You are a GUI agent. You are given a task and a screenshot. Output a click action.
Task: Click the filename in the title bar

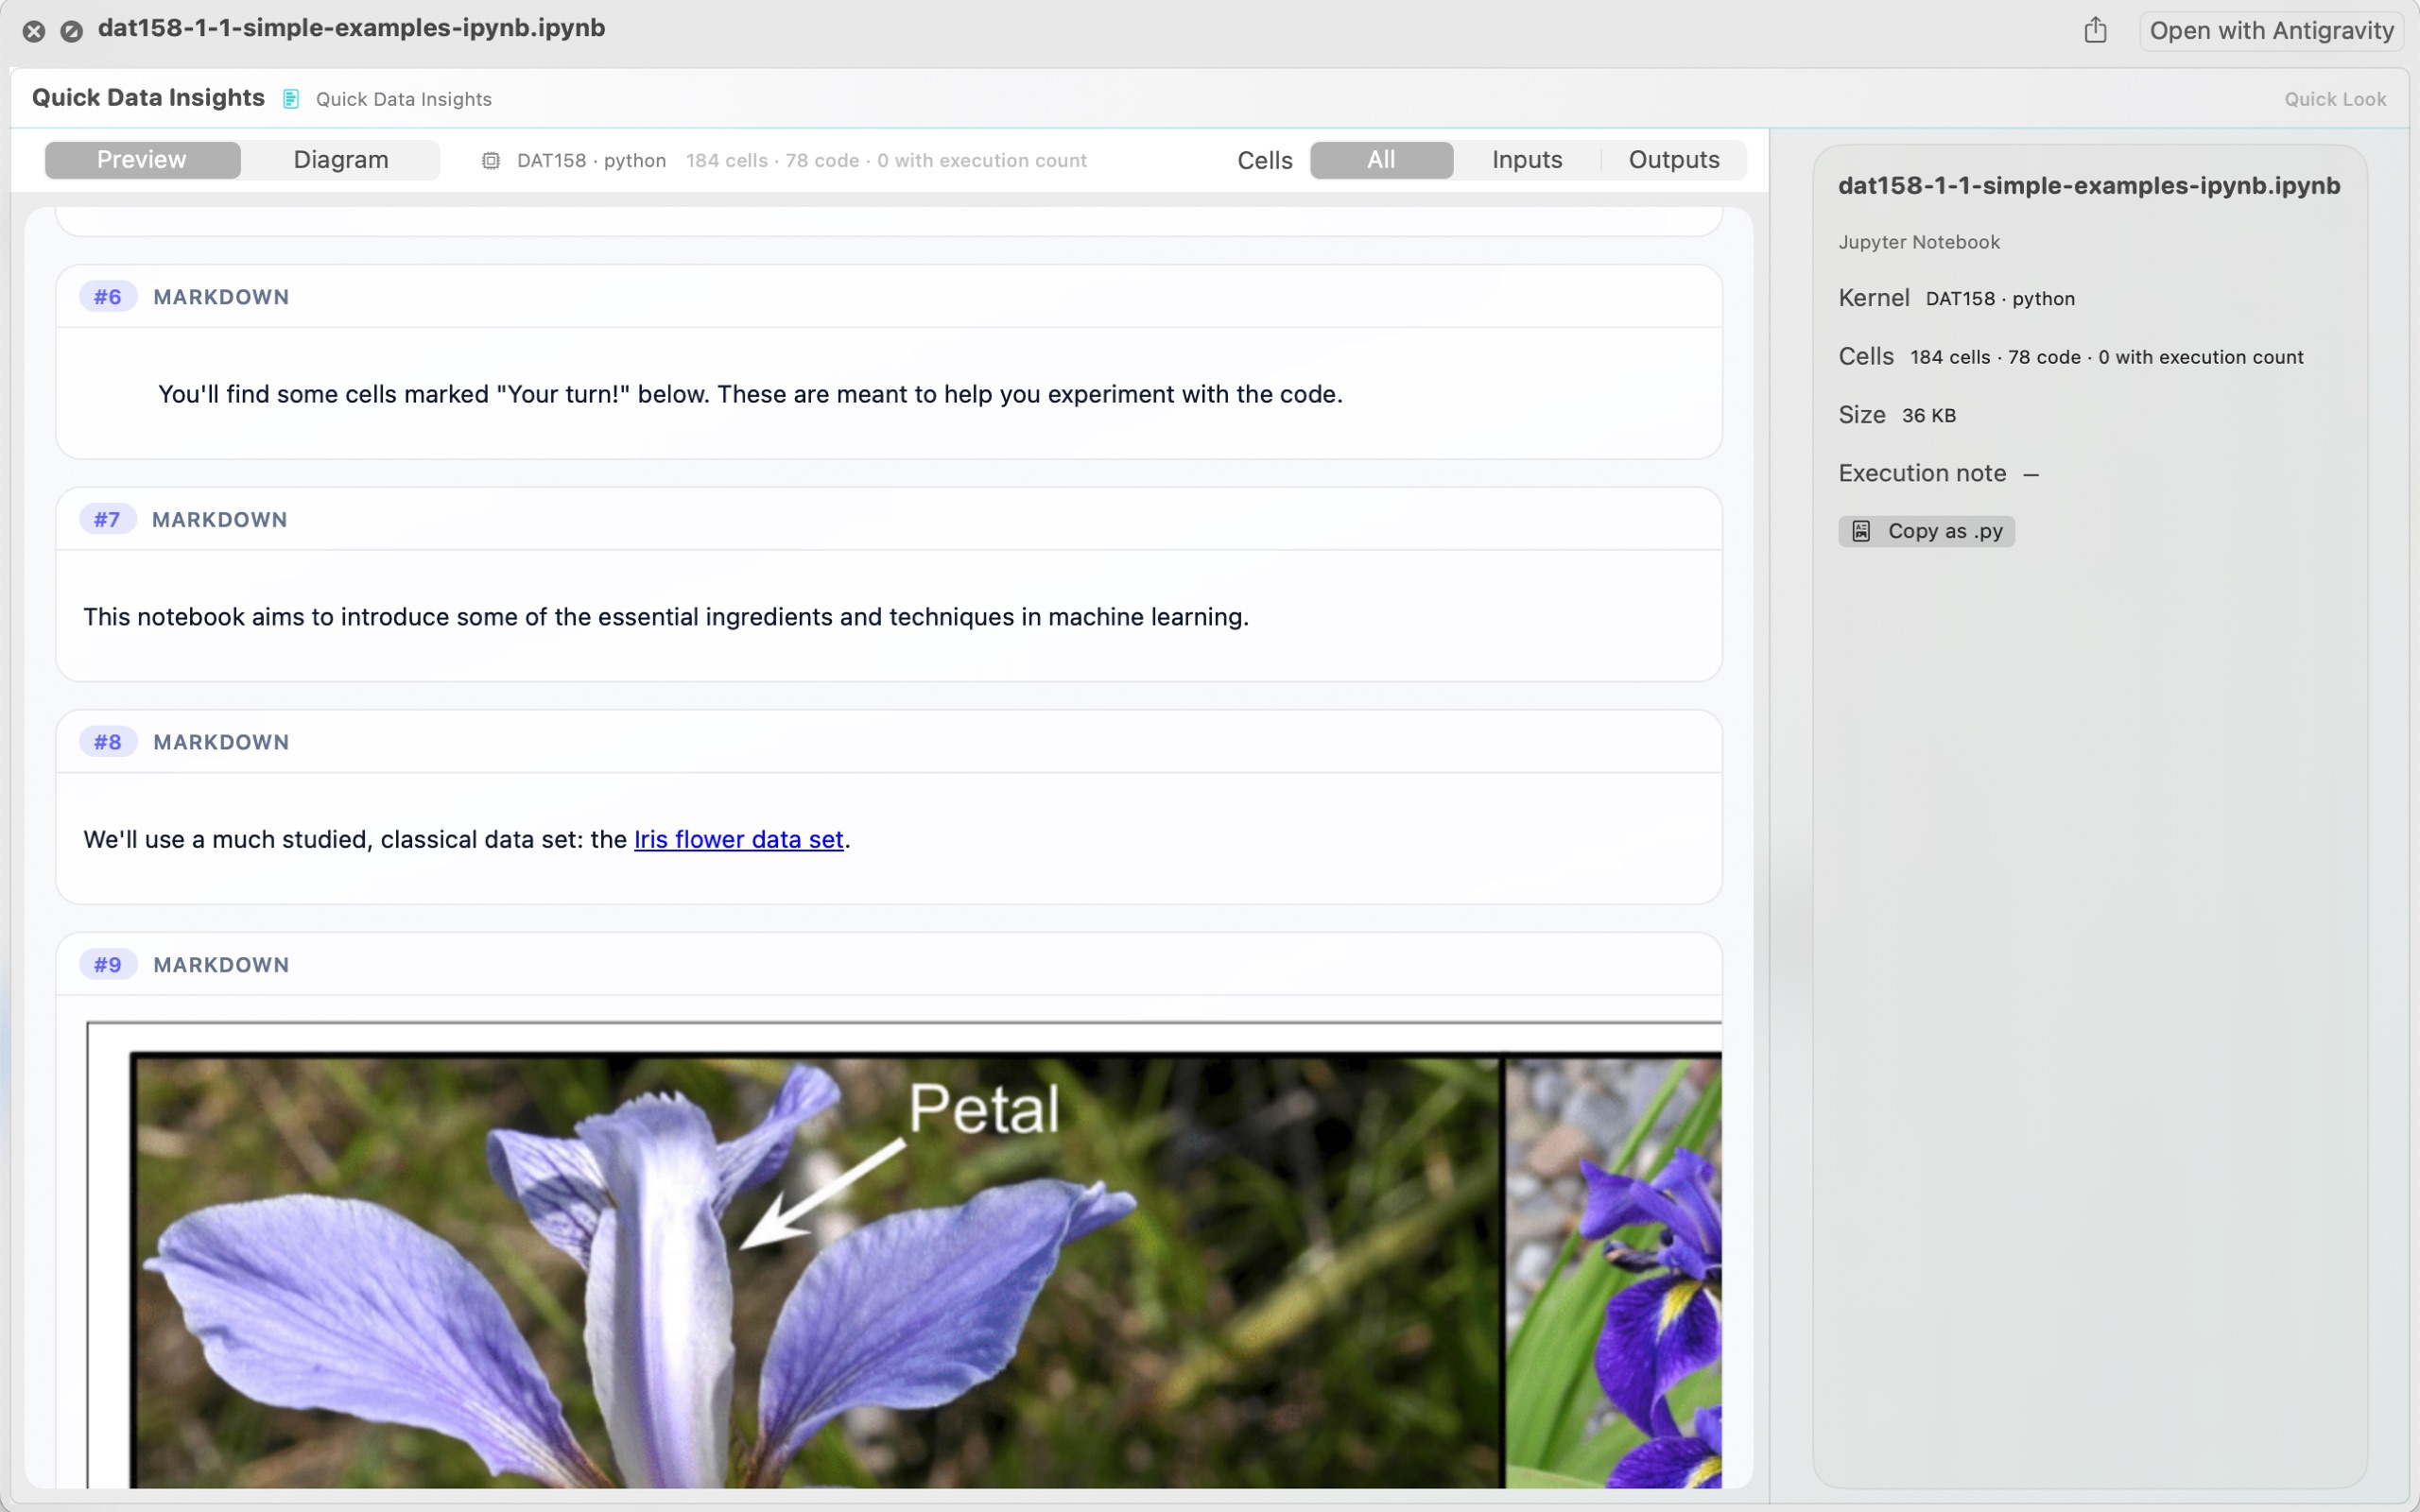(351, 28)
